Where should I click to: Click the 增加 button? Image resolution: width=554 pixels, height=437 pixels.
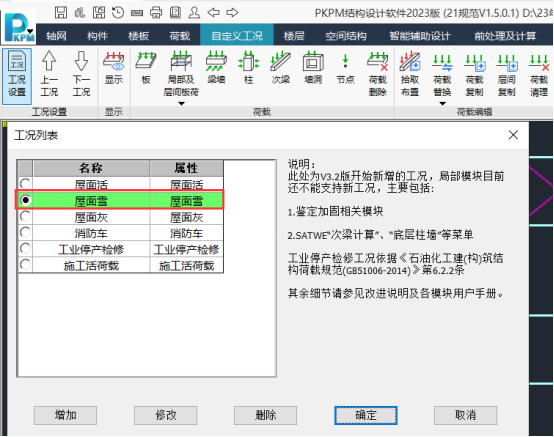pos(65,415)
